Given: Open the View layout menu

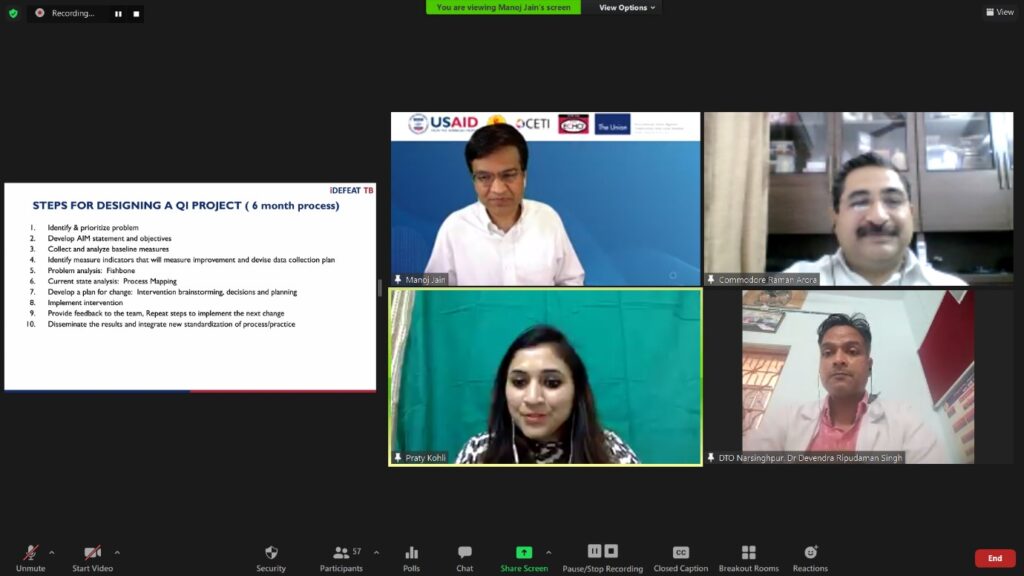Looking at the screenshot, I should (999, 12).
